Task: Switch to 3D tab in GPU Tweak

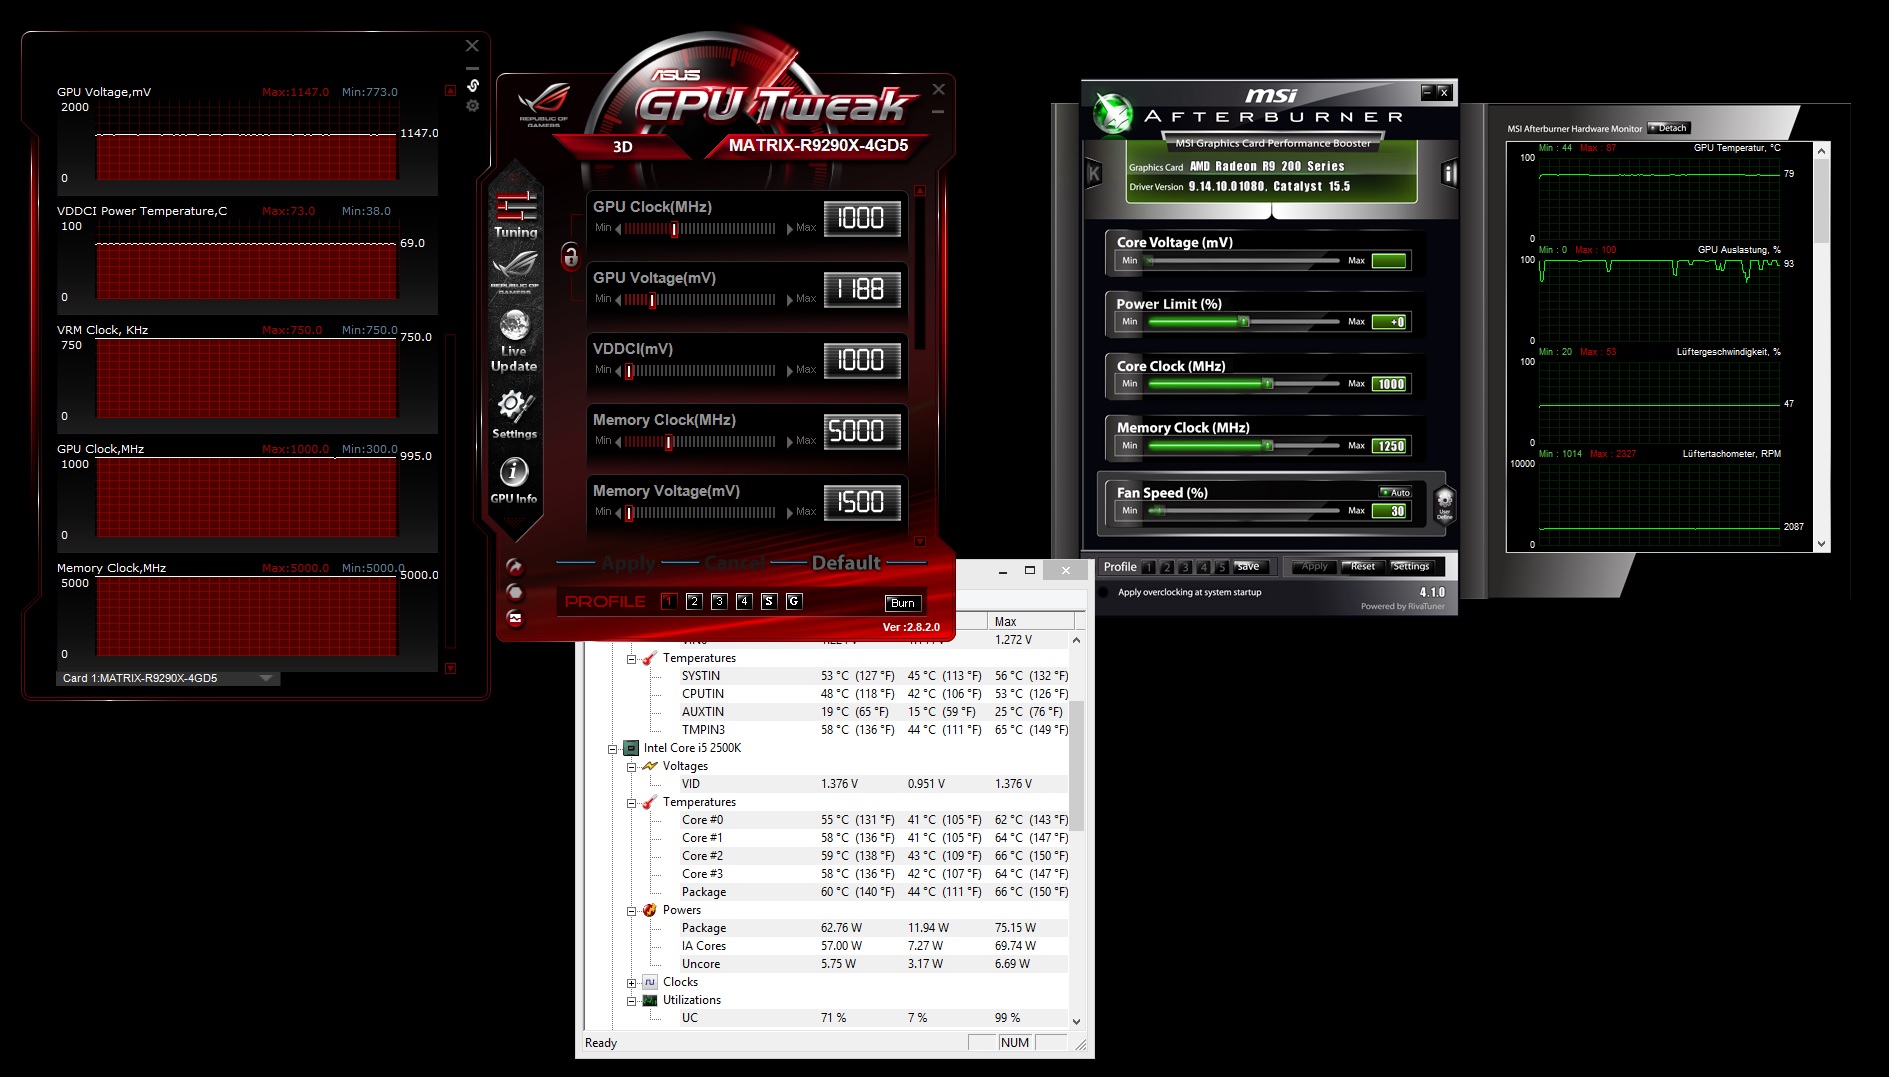Action: point(622,147)
